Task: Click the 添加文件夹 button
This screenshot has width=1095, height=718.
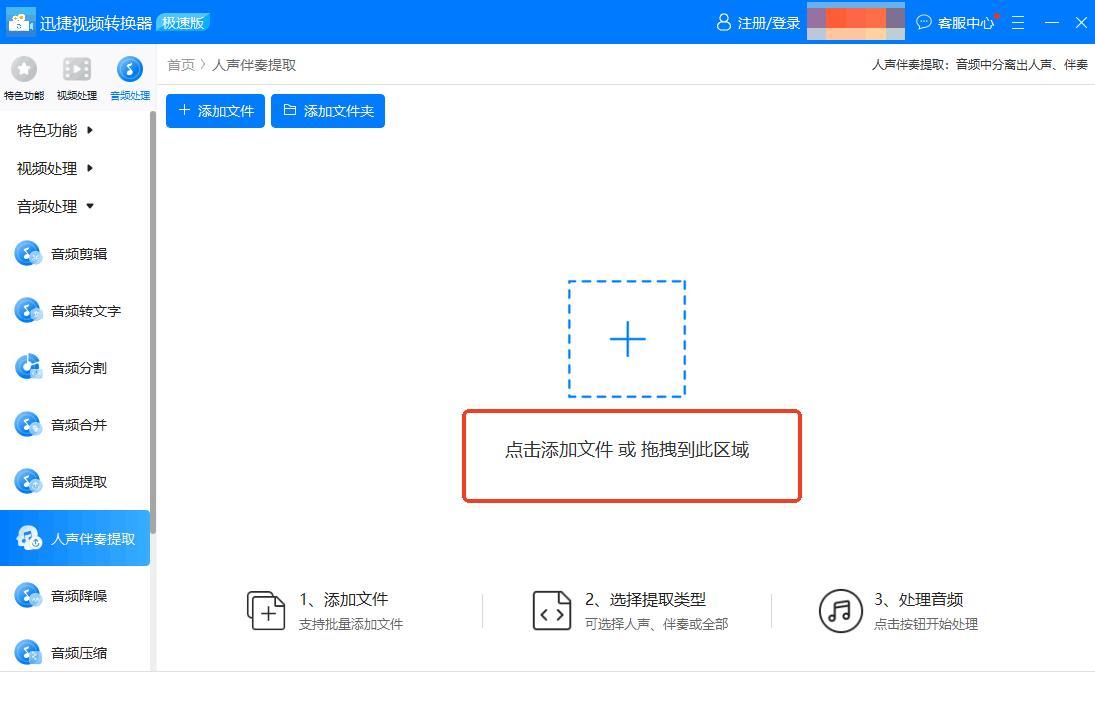Action: click(x=328, y=111)
